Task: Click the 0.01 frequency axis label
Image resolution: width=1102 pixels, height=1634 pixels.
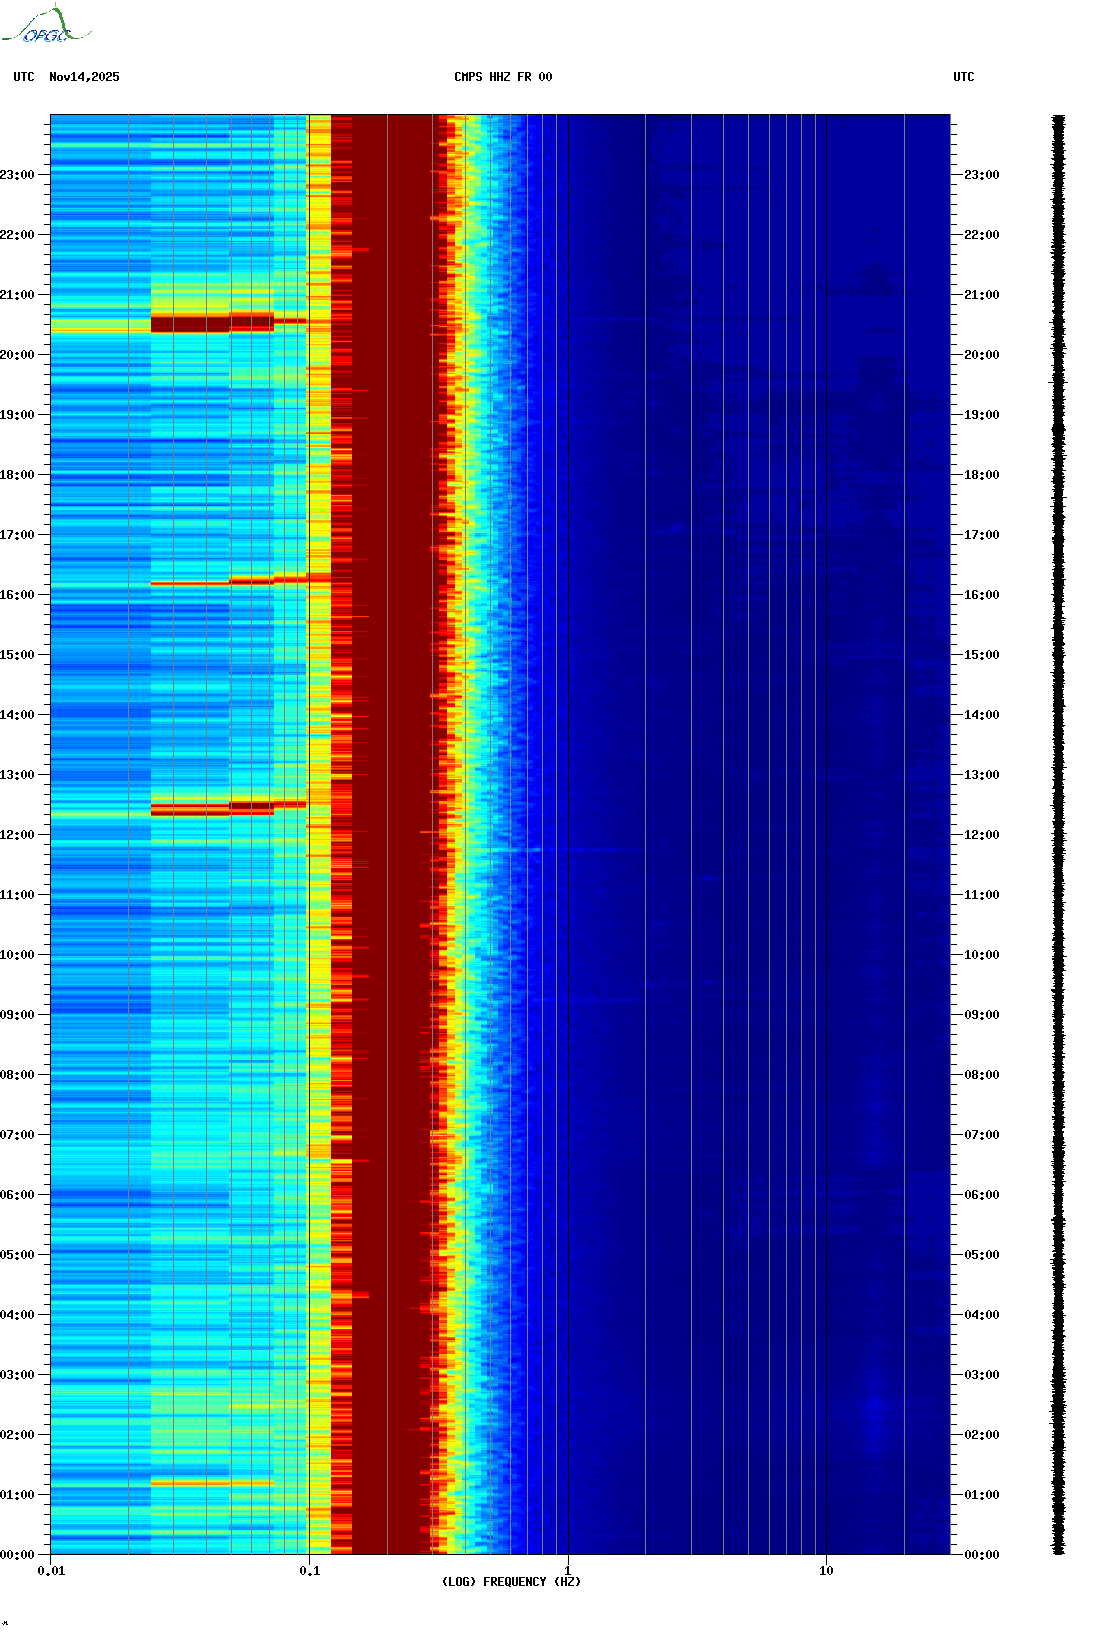Action: tap(51, 1571)
